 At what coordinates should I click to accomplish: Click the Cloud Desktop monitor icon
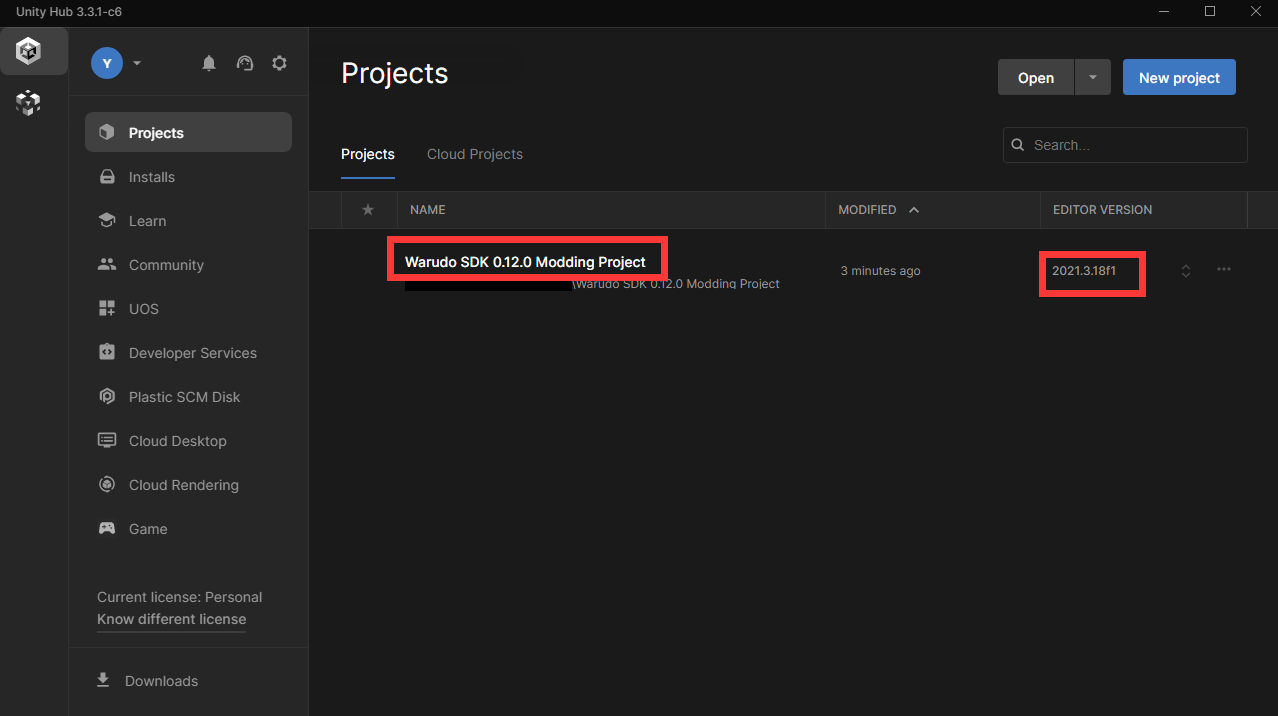point(107,441)
